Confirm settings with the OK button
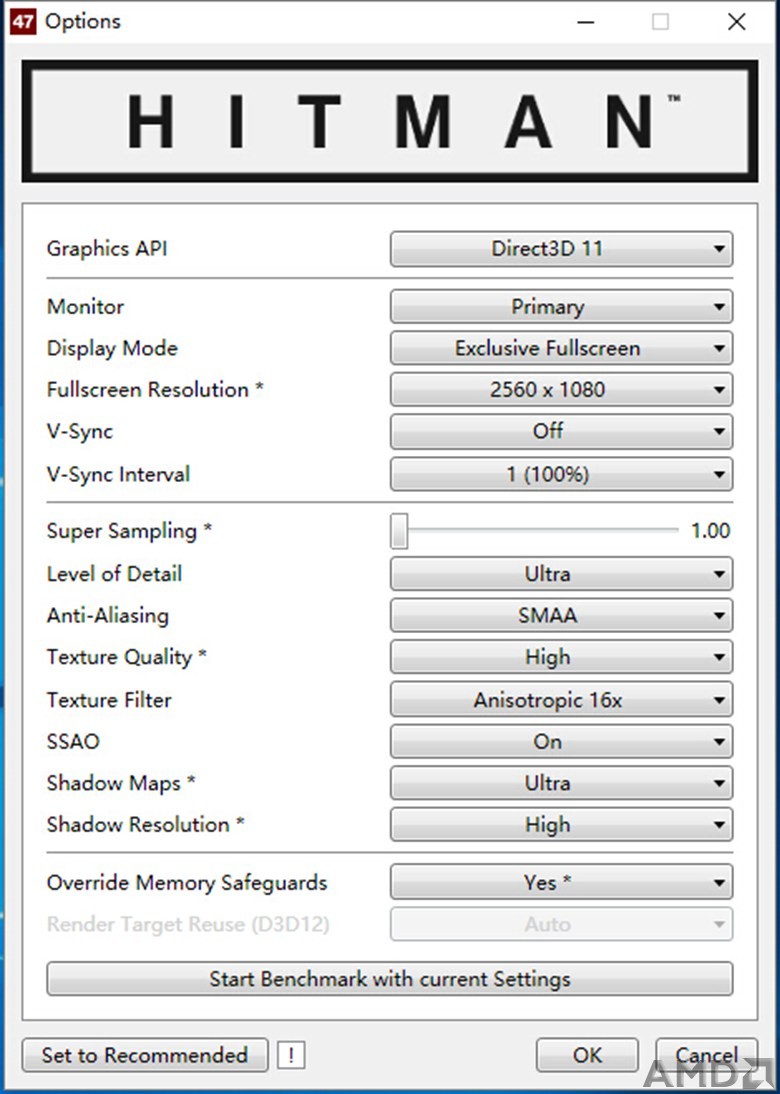The width and height of the screenshot is (780, 1094). click(x=587, y=1055)
